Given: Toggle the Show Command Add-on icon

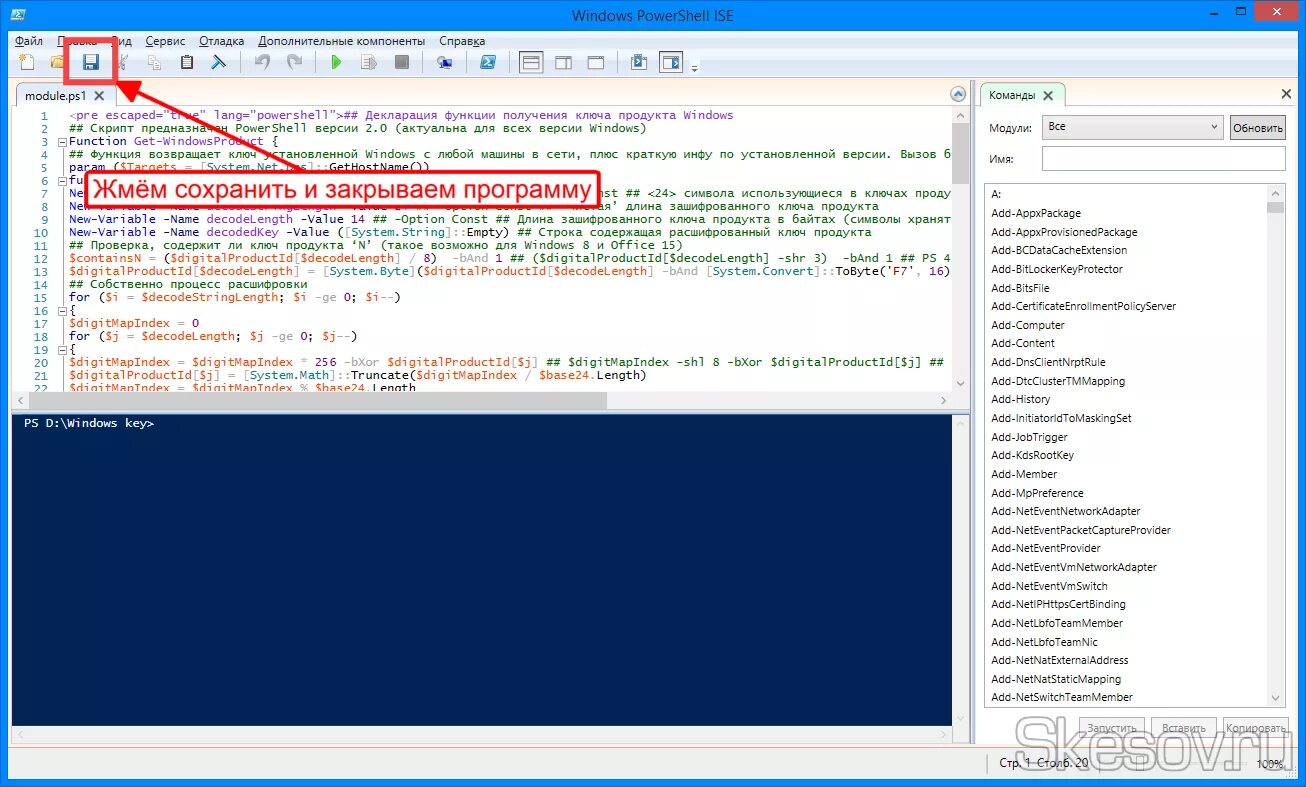Looking at the screenshot, I should pos(670,62).
